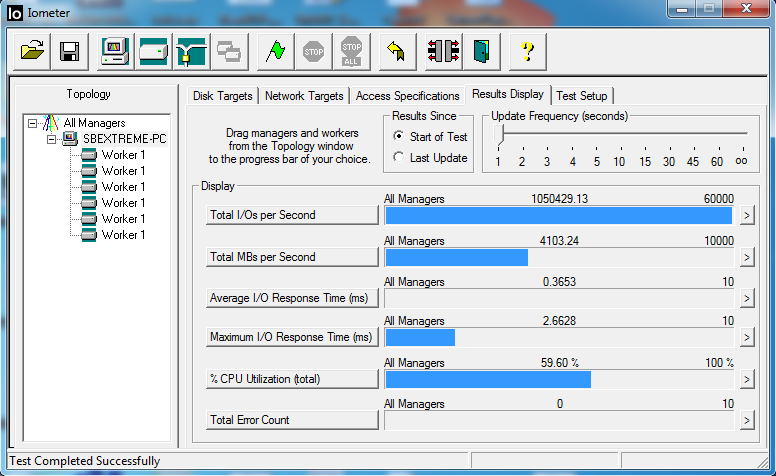Switch to the Disk Targets tab

pyautogui.click(x=223, y=96)
